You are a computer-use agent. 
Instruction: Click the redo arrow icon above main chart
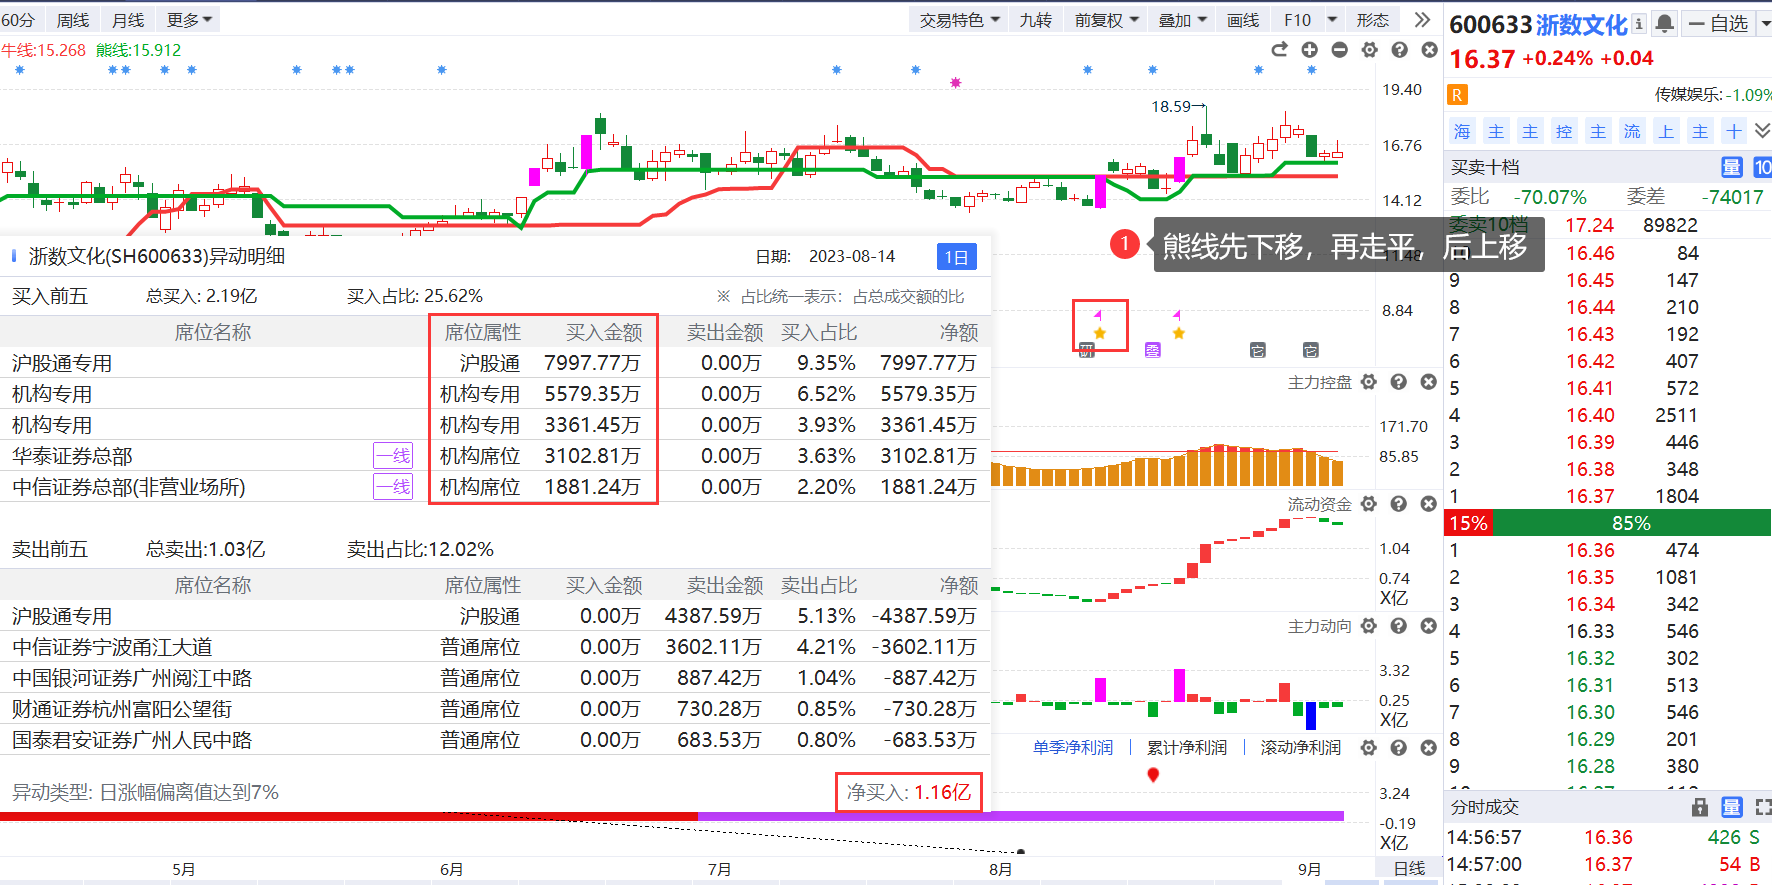pyautogui.click(x=1279, y=49)
